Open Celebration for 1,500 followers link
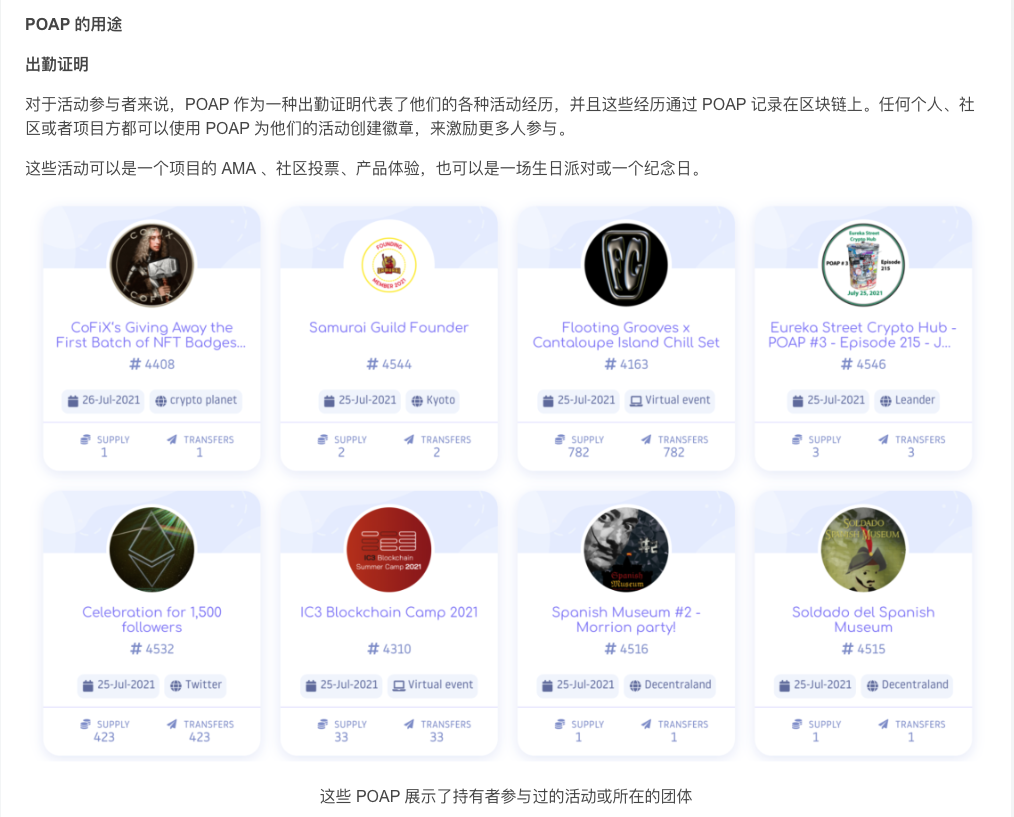Viewport: 1014px width, 817px height. [152, 619]
